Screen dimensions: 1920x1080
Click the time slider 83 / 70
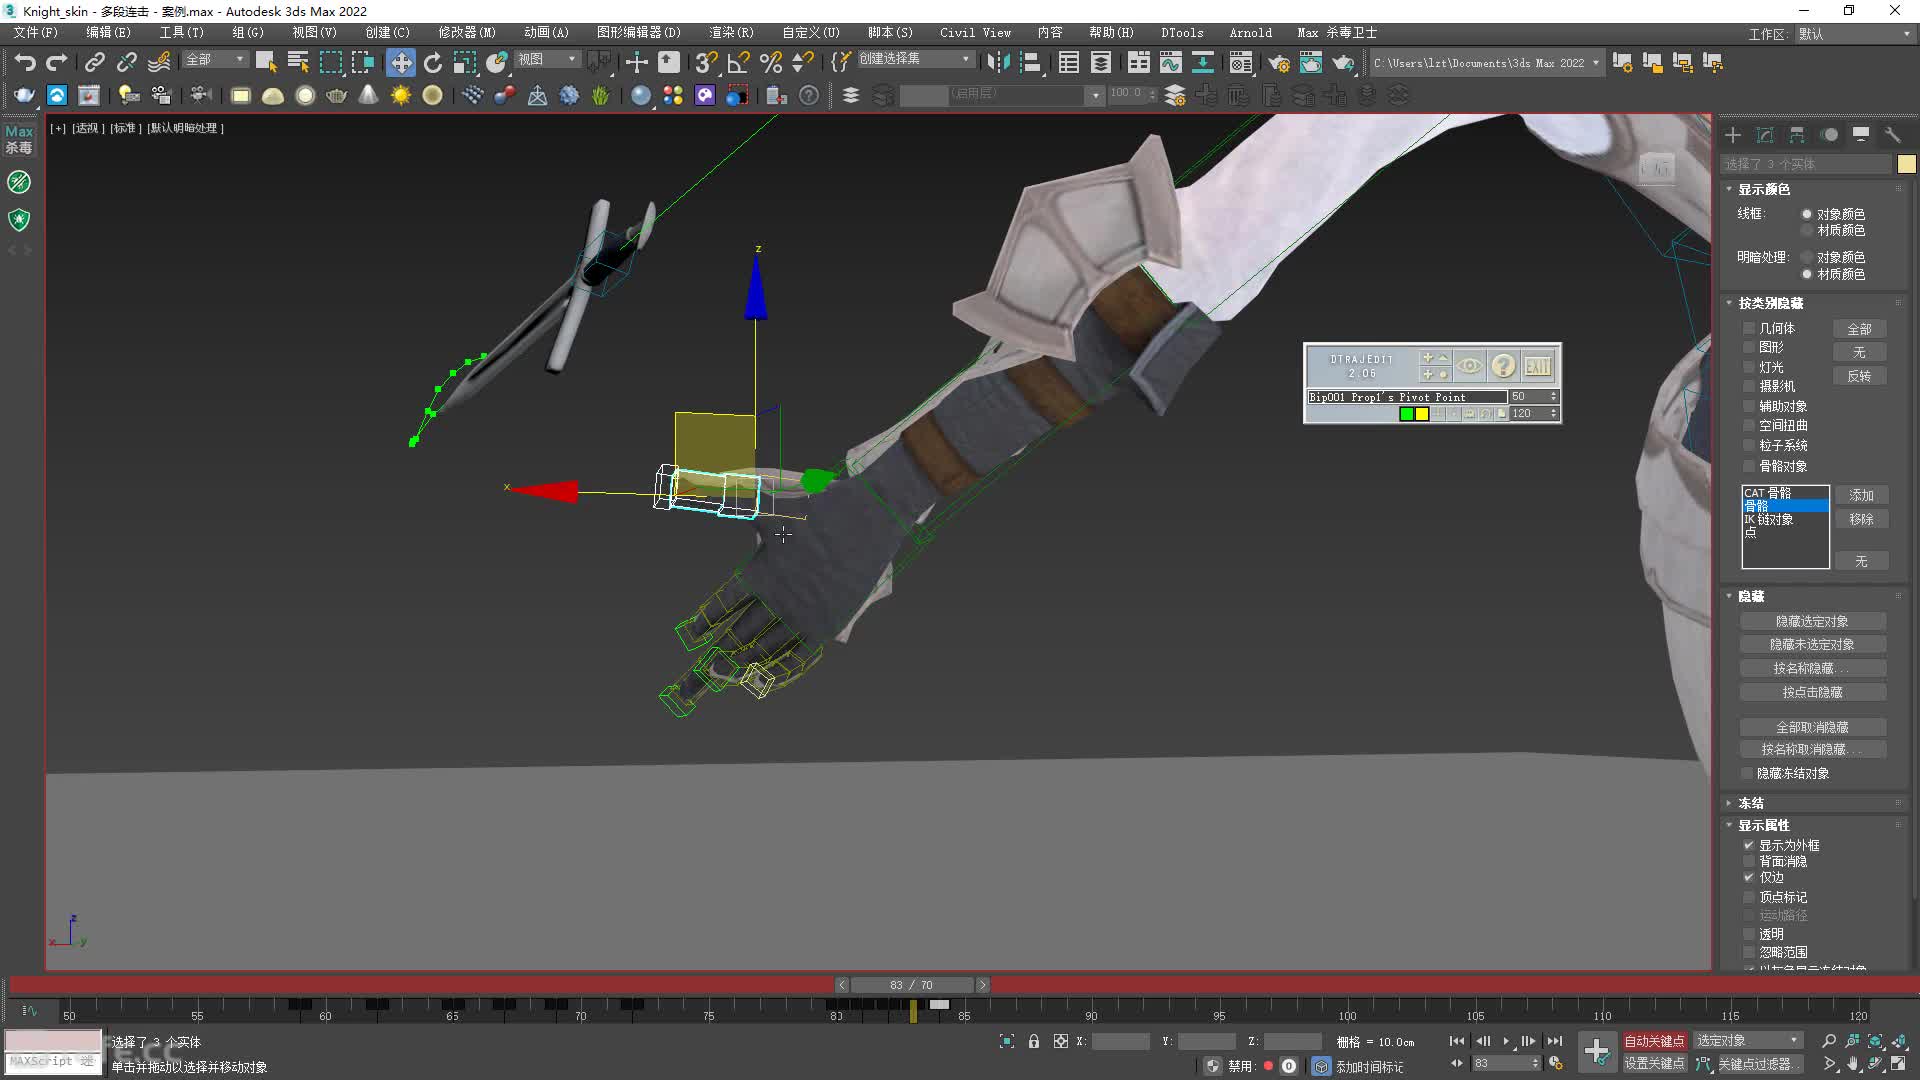[911, 985]
